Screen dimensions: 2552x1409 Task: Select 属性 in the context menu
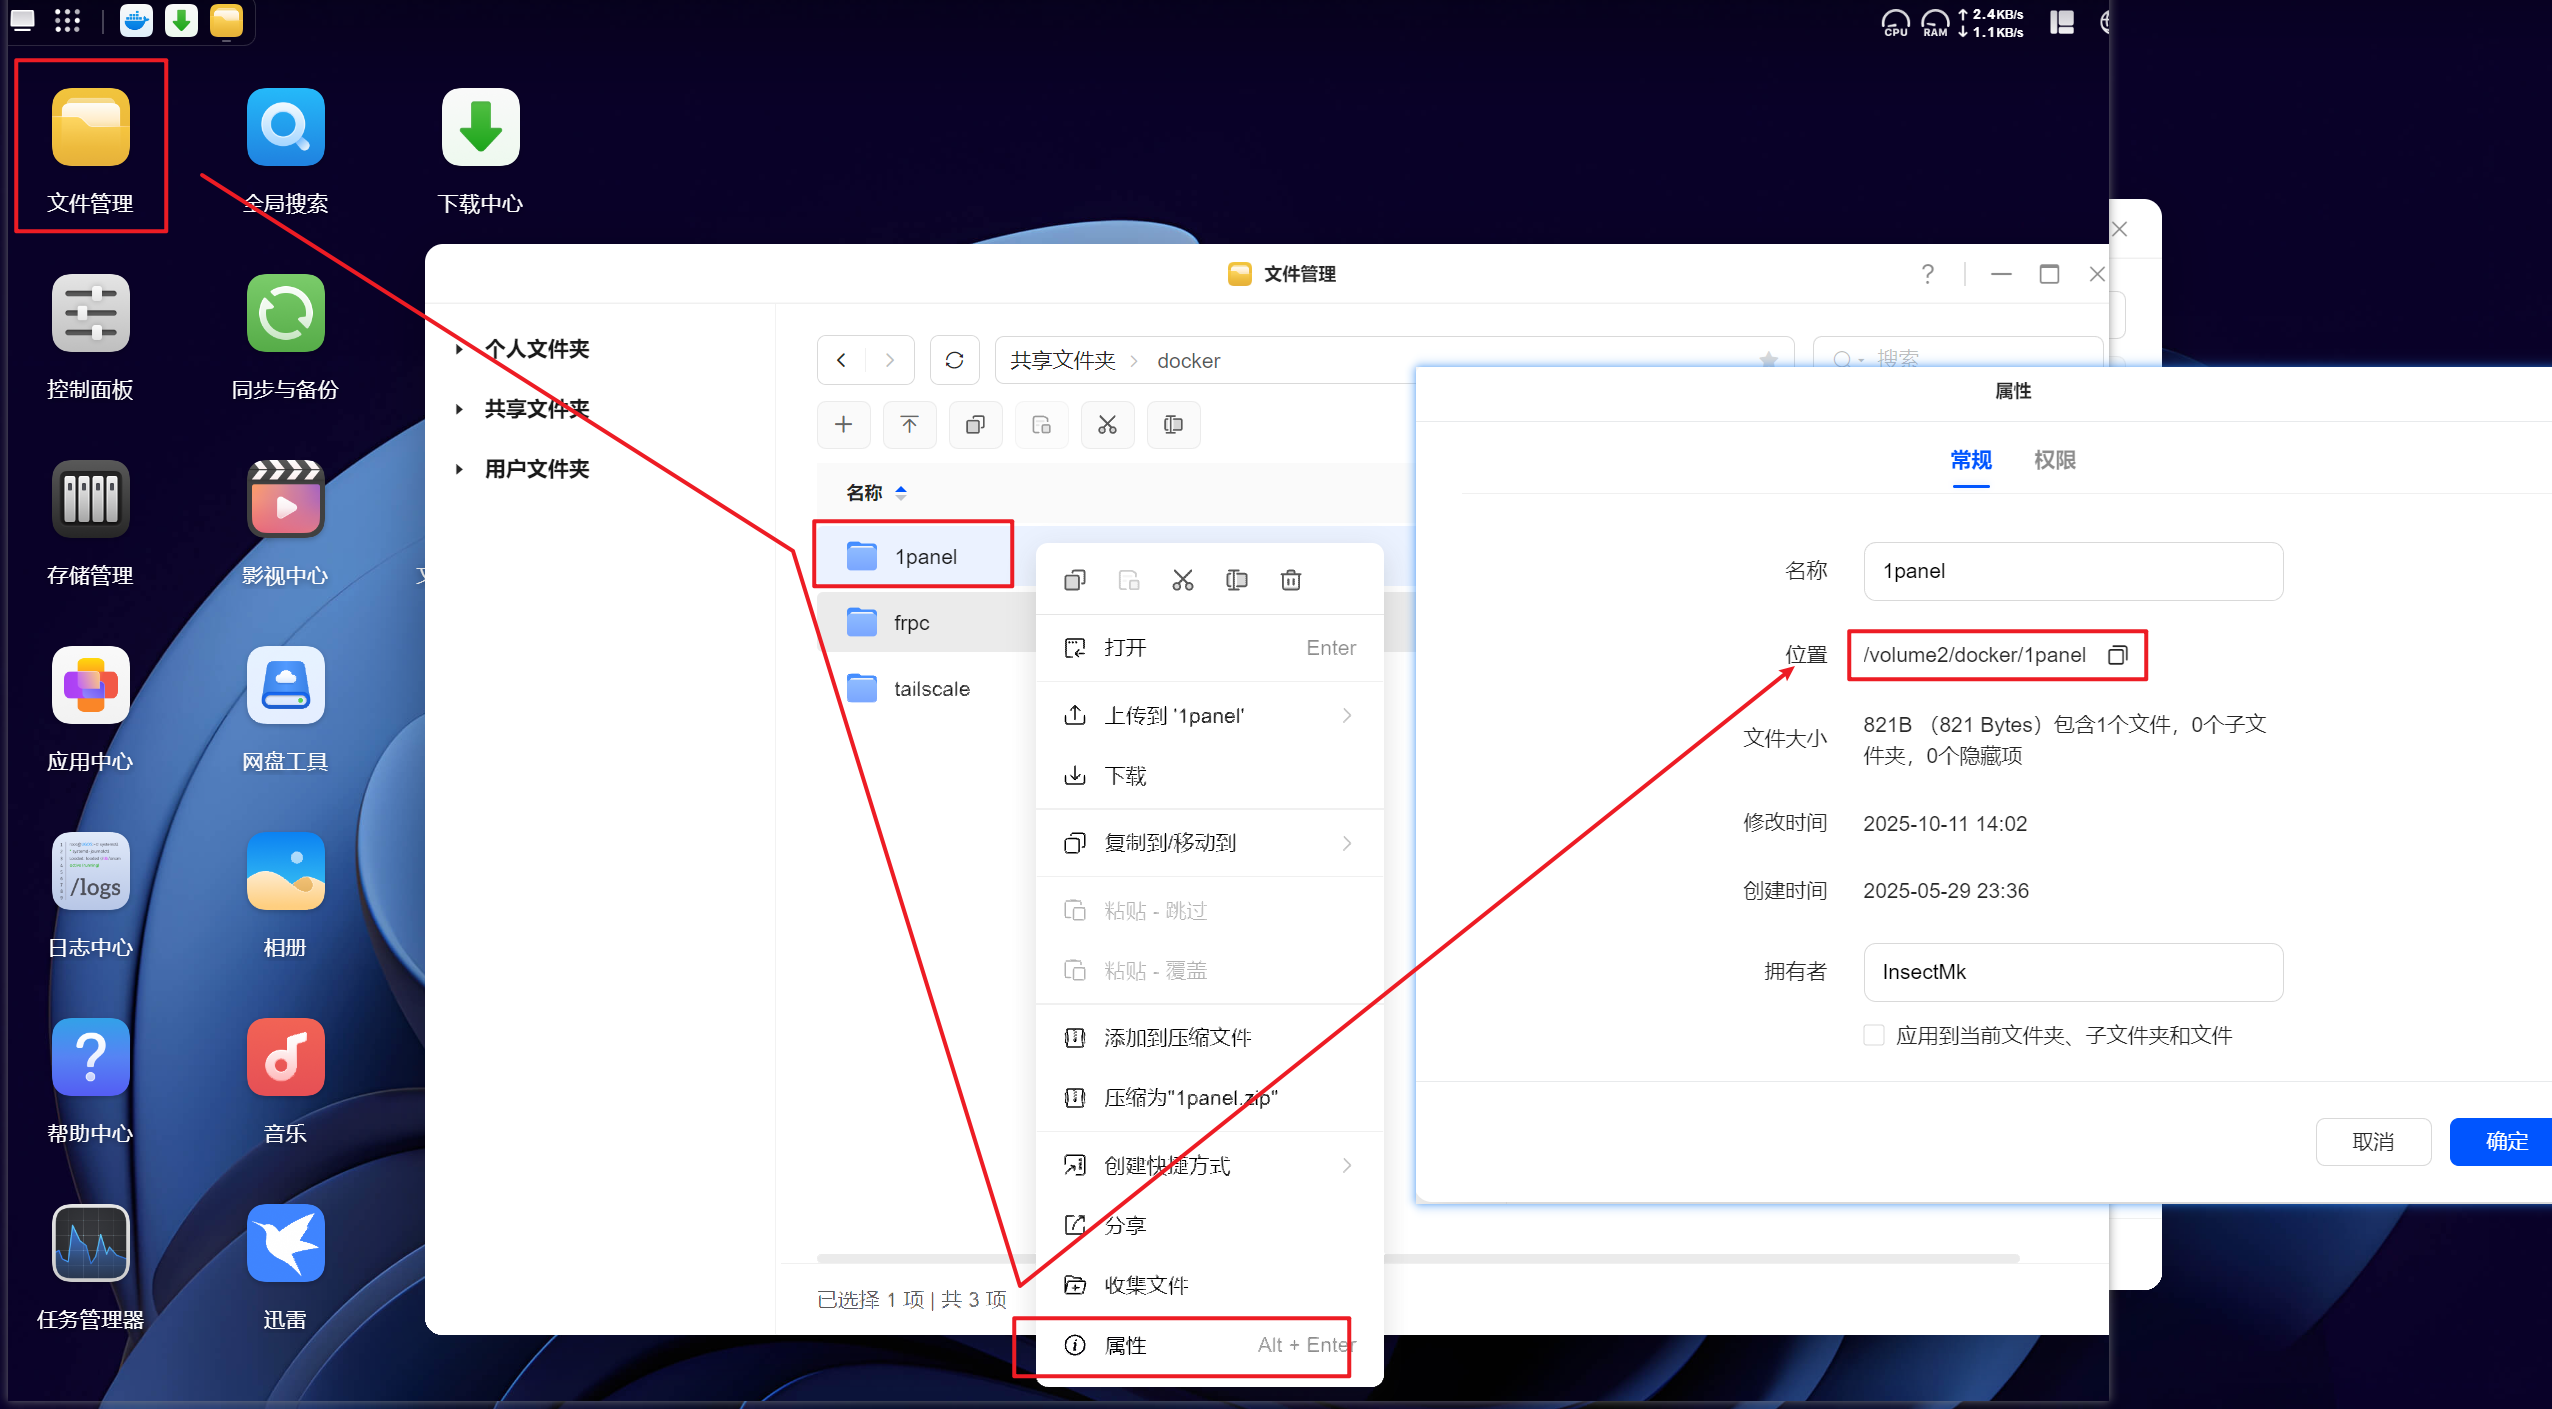[1125, 1345]
